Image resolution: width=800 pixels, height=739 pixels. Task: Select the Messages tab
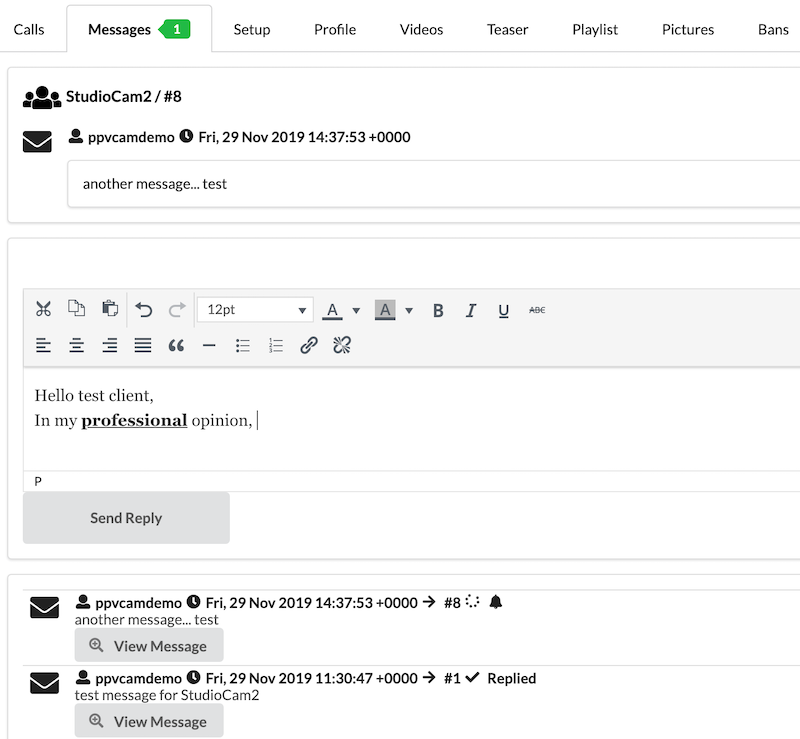pyautogui.click(x=139, y=30)
